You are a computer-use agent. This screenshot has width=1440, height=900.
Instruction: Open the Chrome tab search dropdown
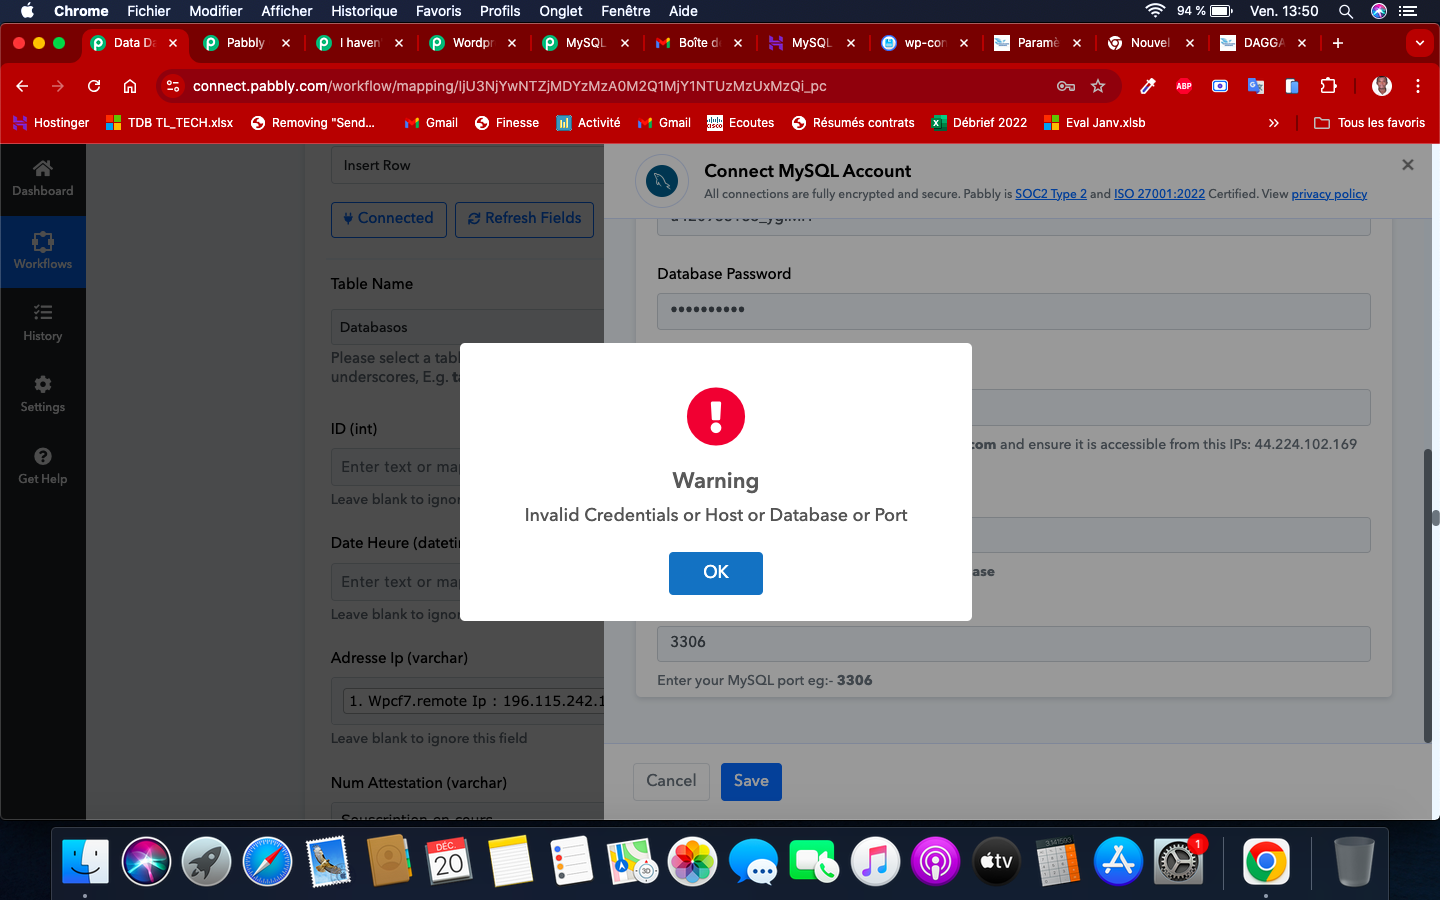pos(1419,43)
